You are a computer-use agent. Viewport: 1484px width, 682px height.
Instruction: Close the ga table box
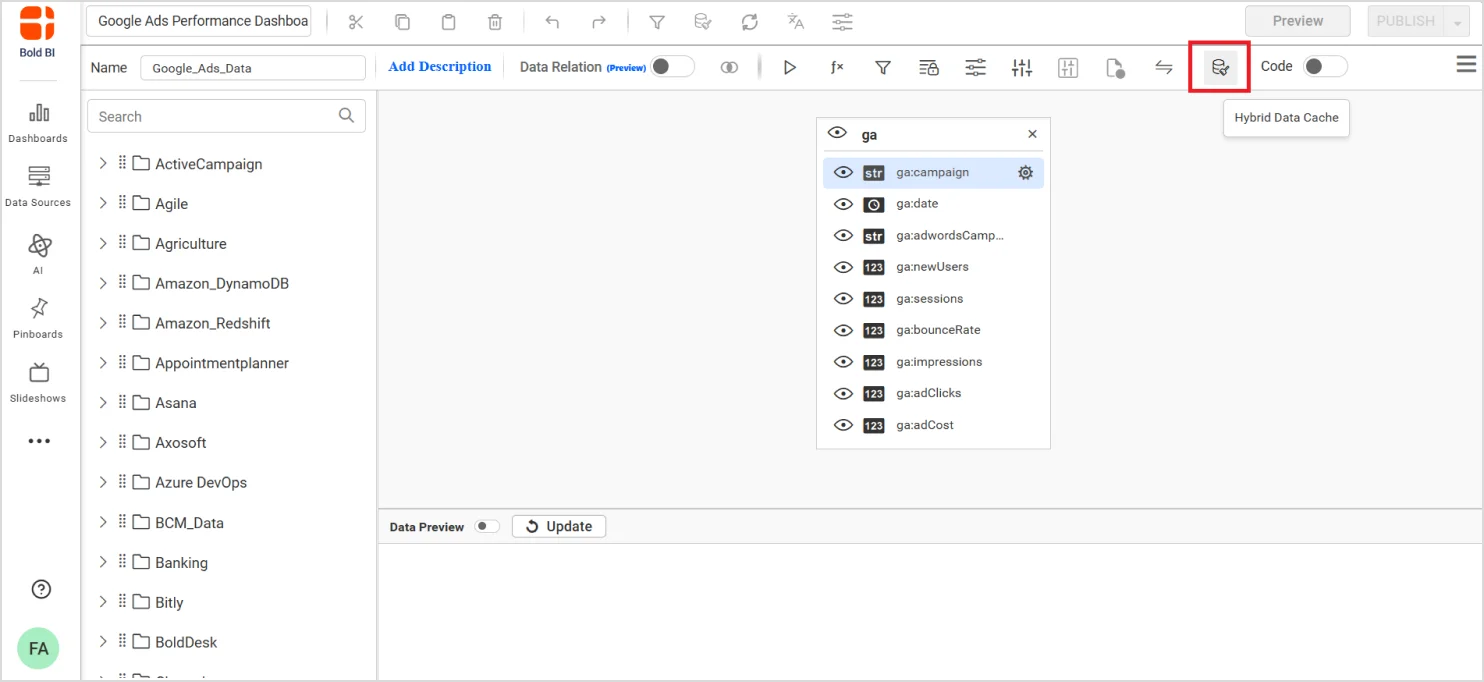[x=1032, y=134]
